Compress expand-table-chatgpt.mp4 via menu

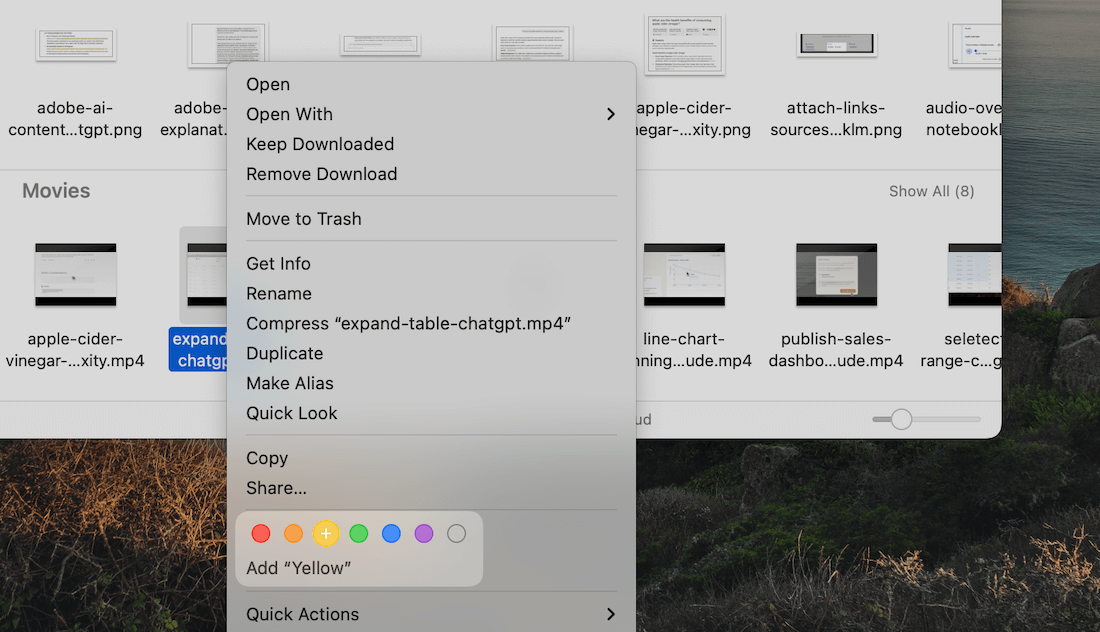408,324
